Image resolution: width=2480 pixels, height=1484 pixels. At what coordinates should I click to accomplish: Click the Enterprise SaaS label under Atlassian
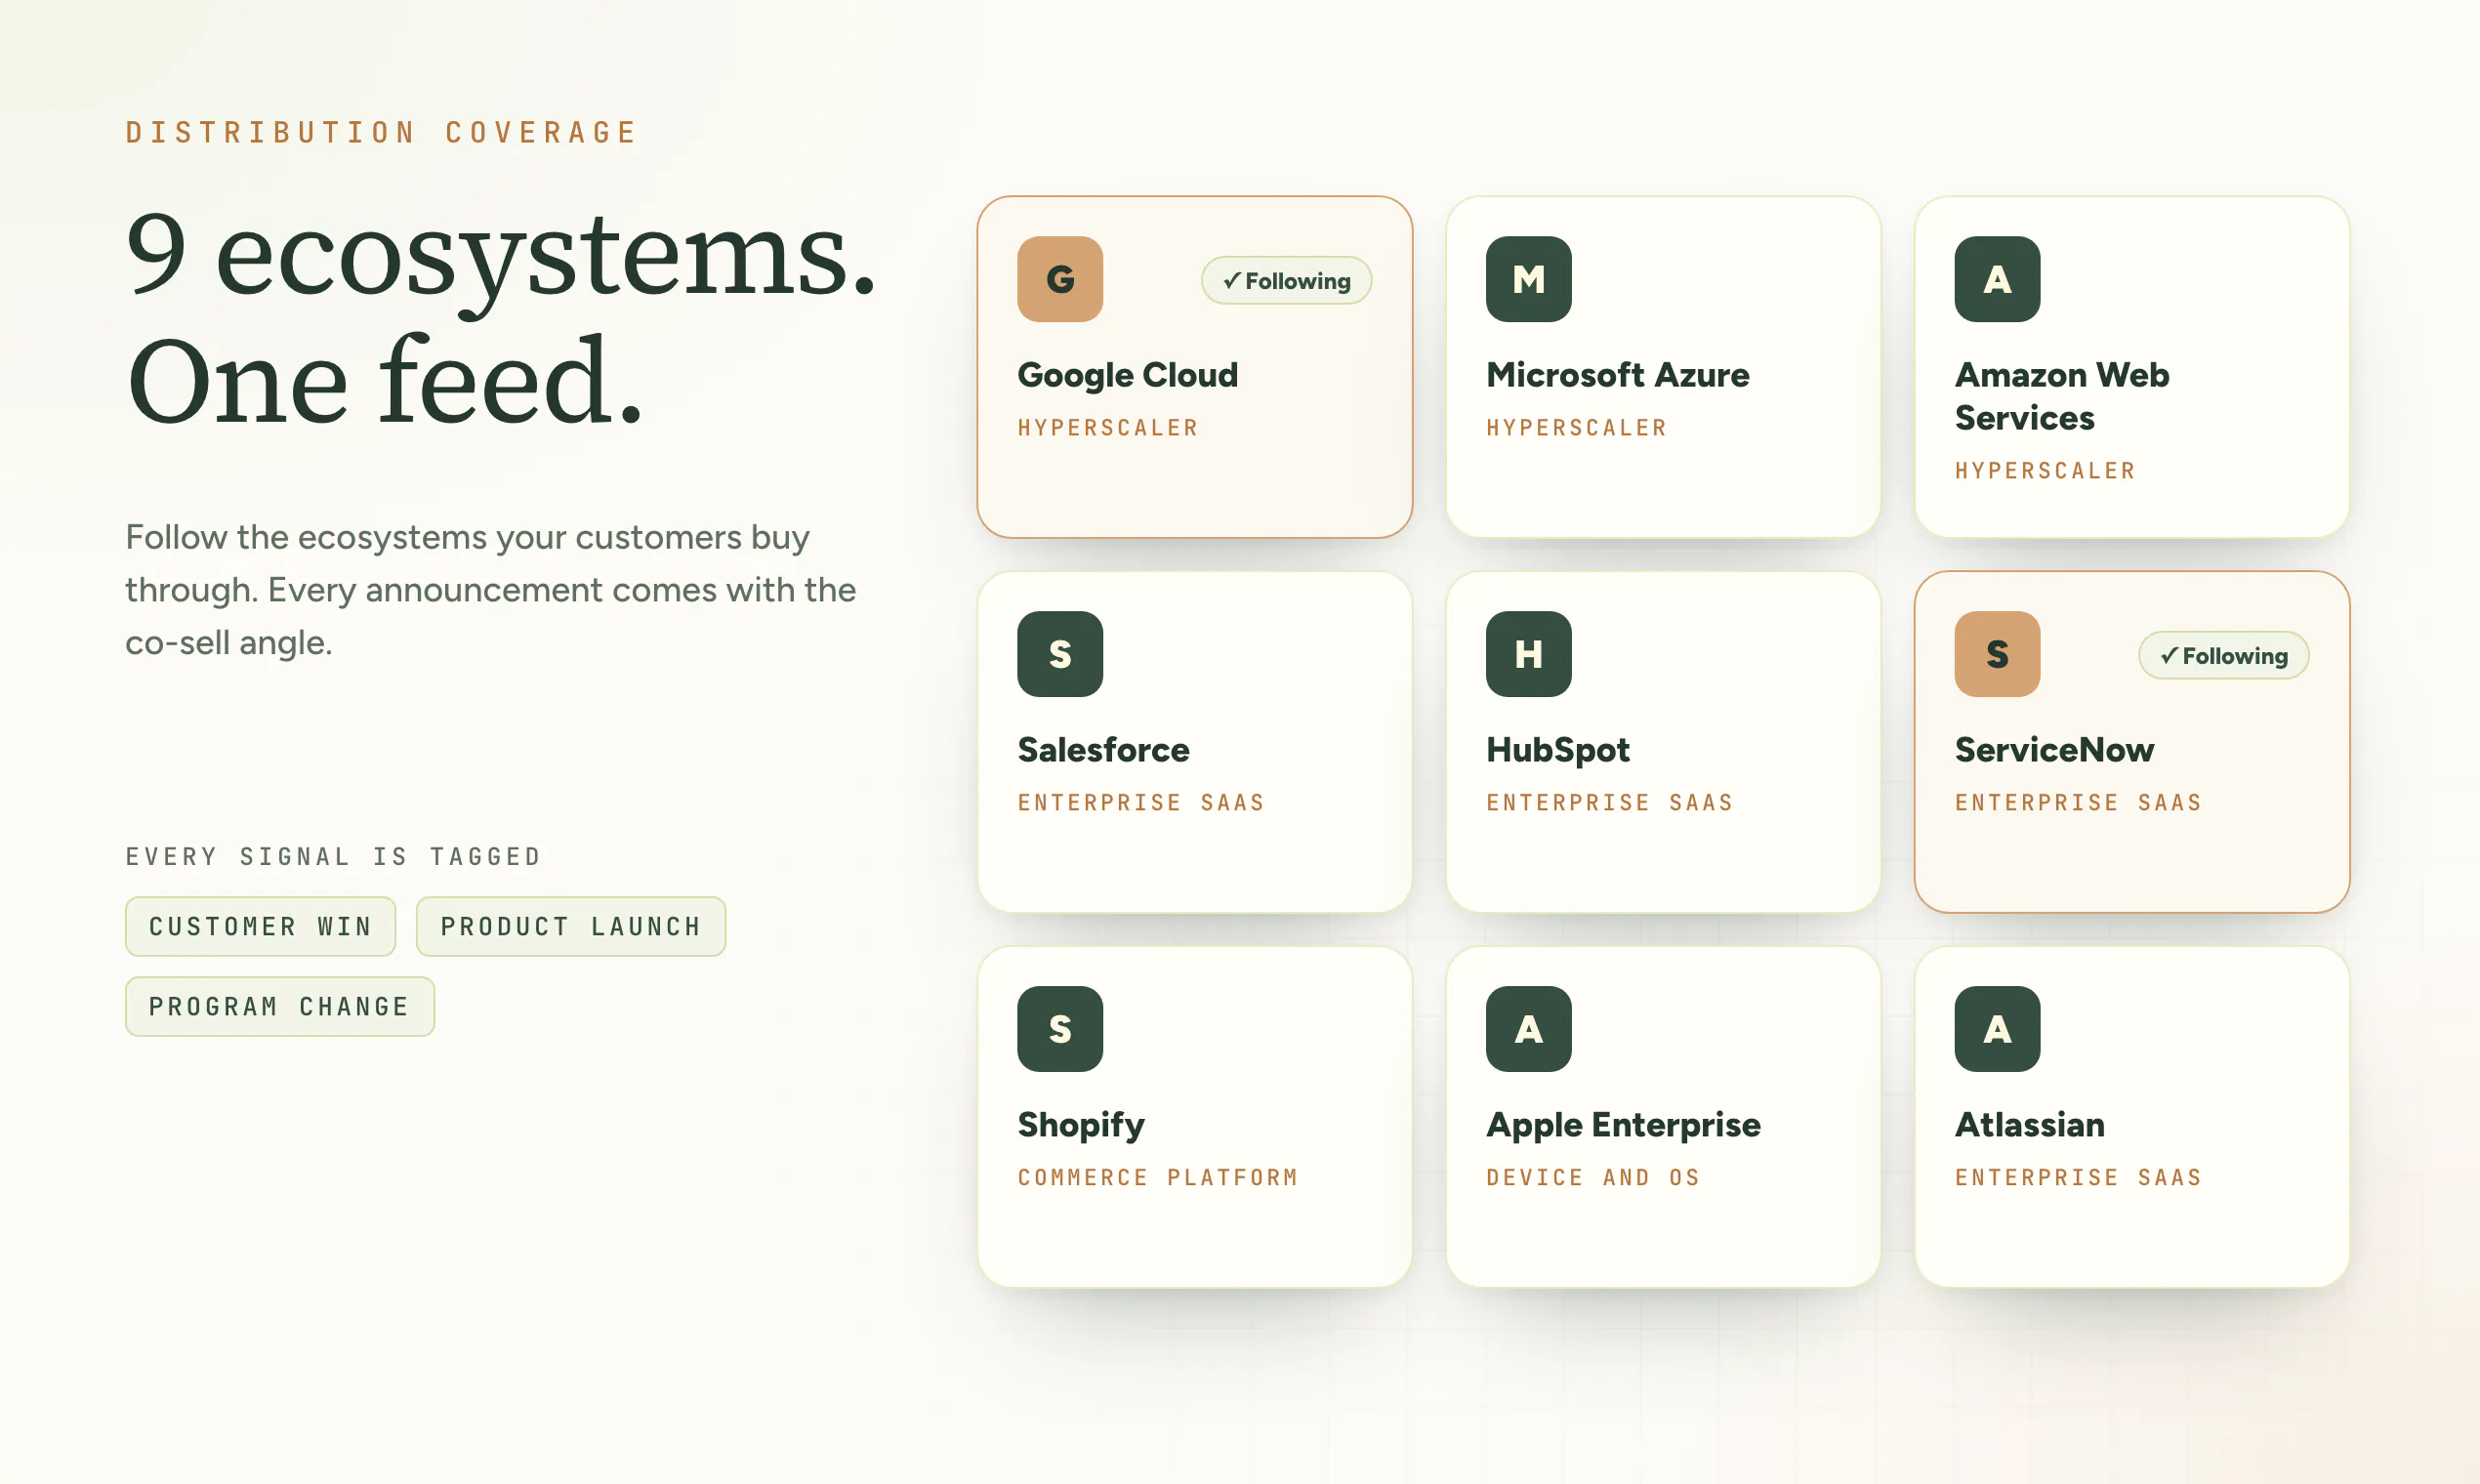pos(2079,1178)
